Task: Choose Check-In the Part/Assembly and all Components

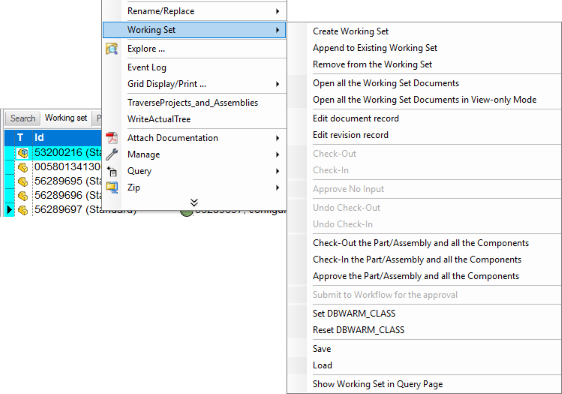Action: click(x=417, y=260)
